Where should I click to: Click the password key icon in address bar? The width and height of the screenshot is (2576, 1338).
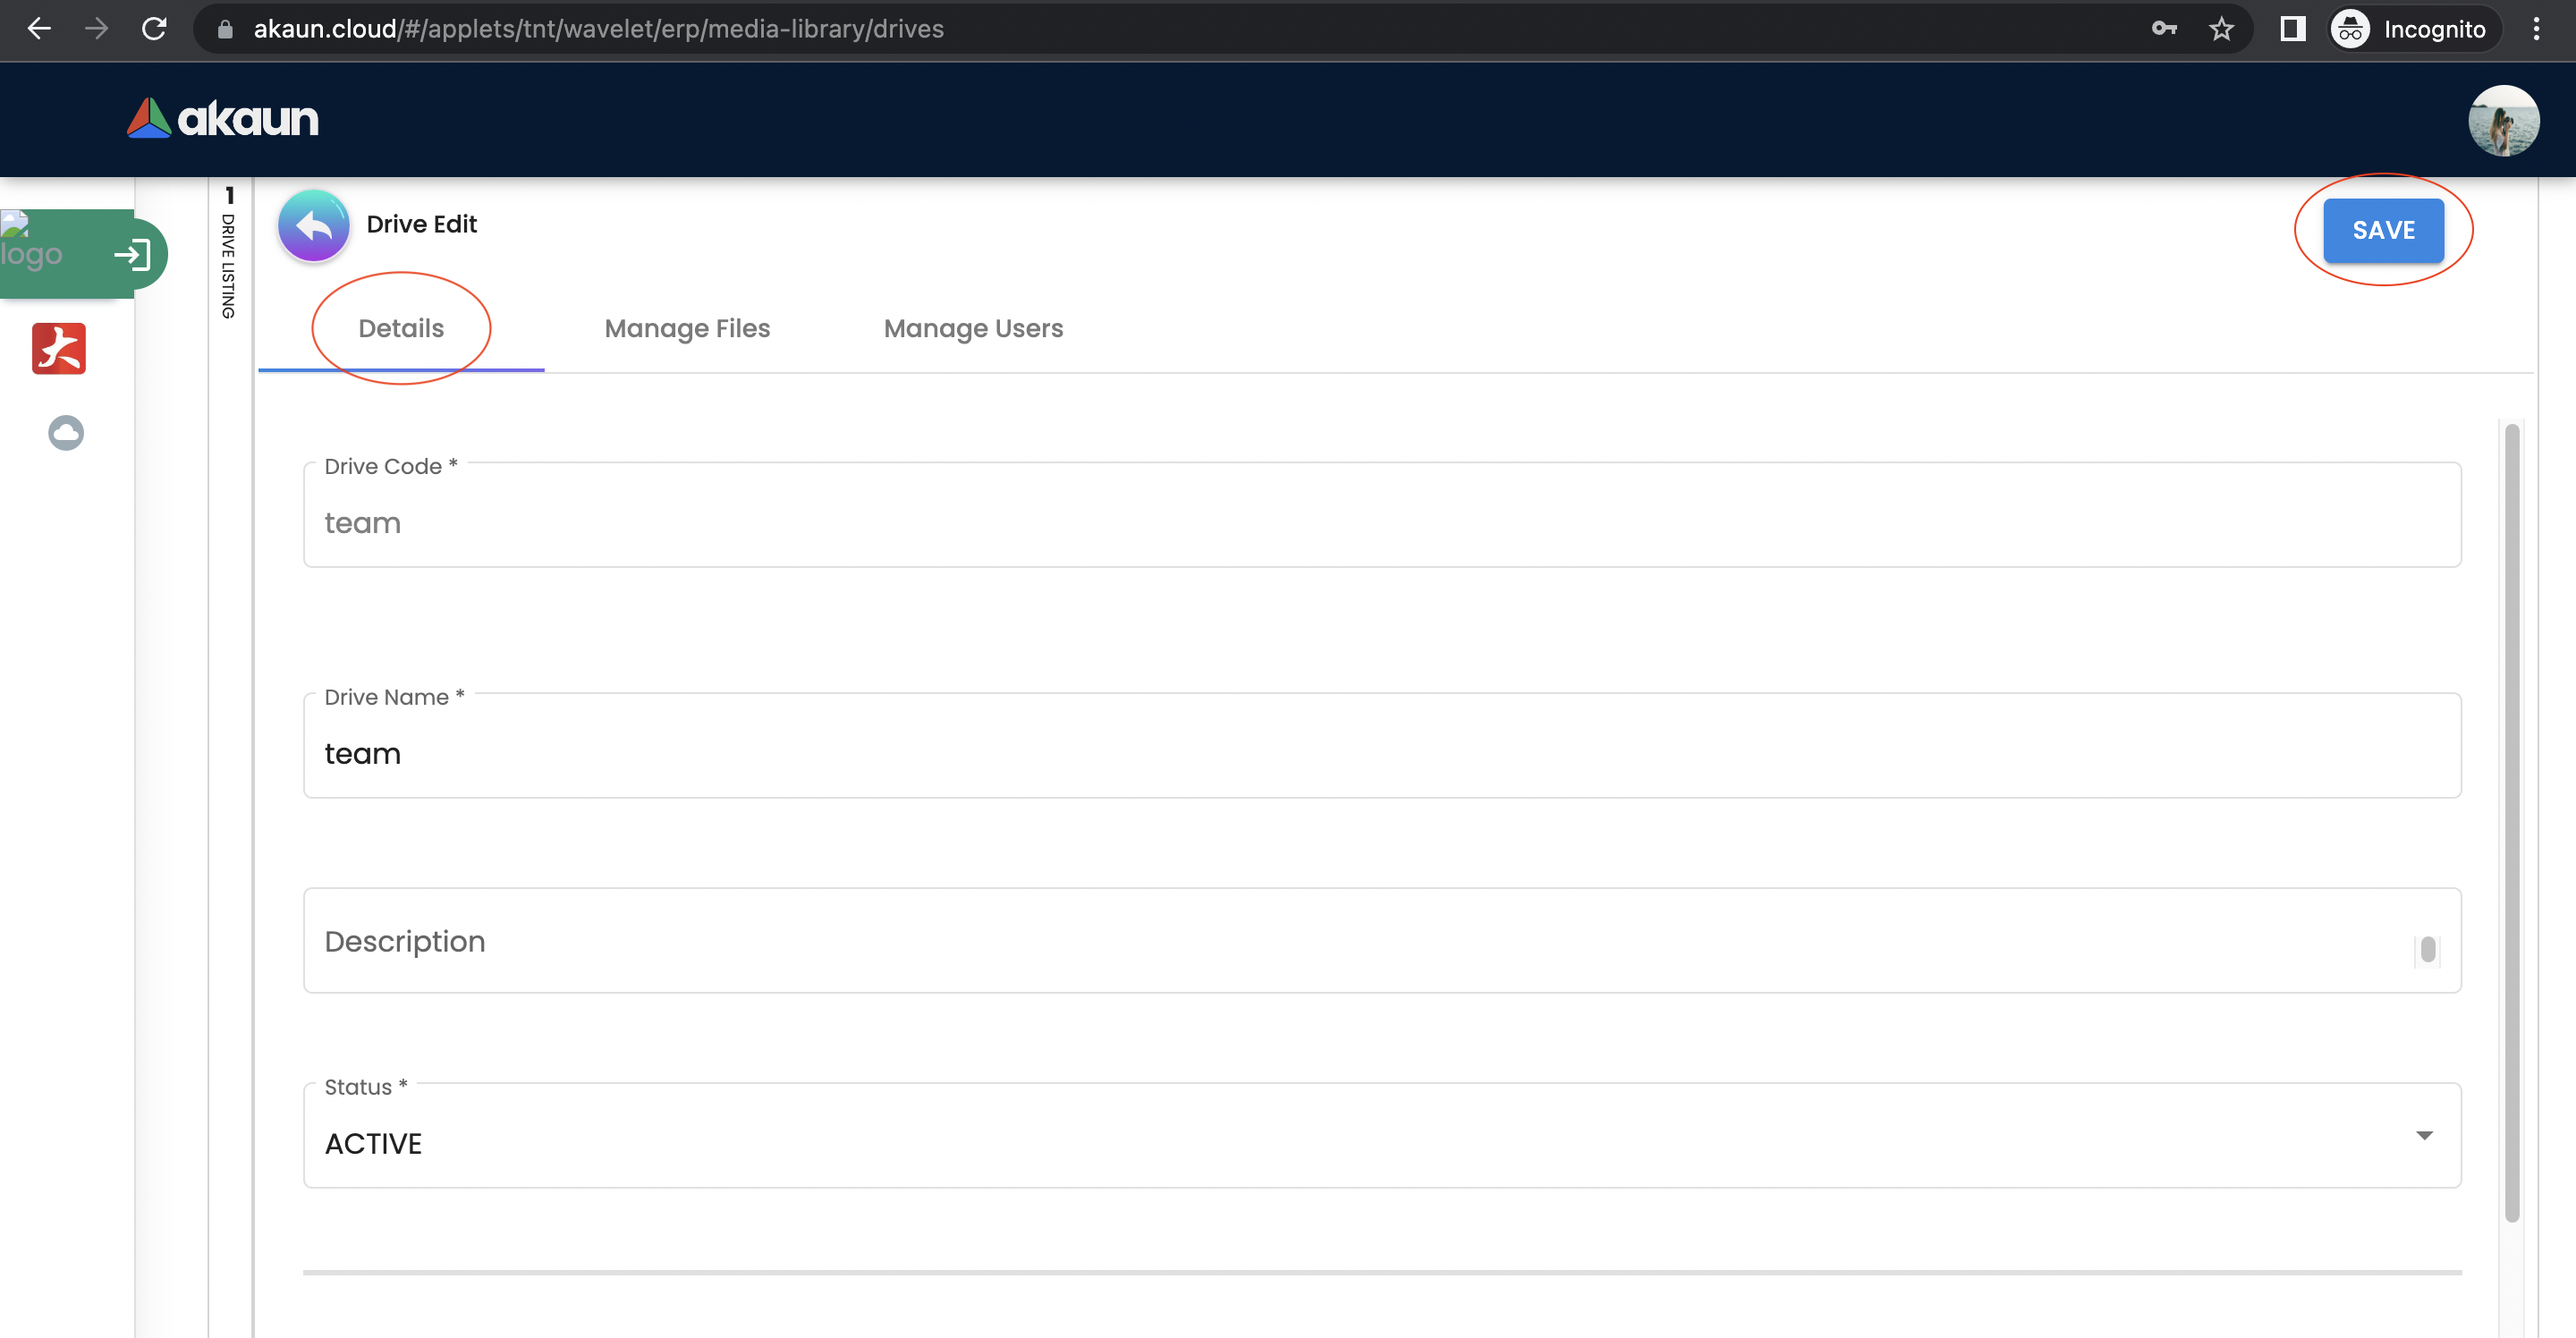(x=2164, y=29)
